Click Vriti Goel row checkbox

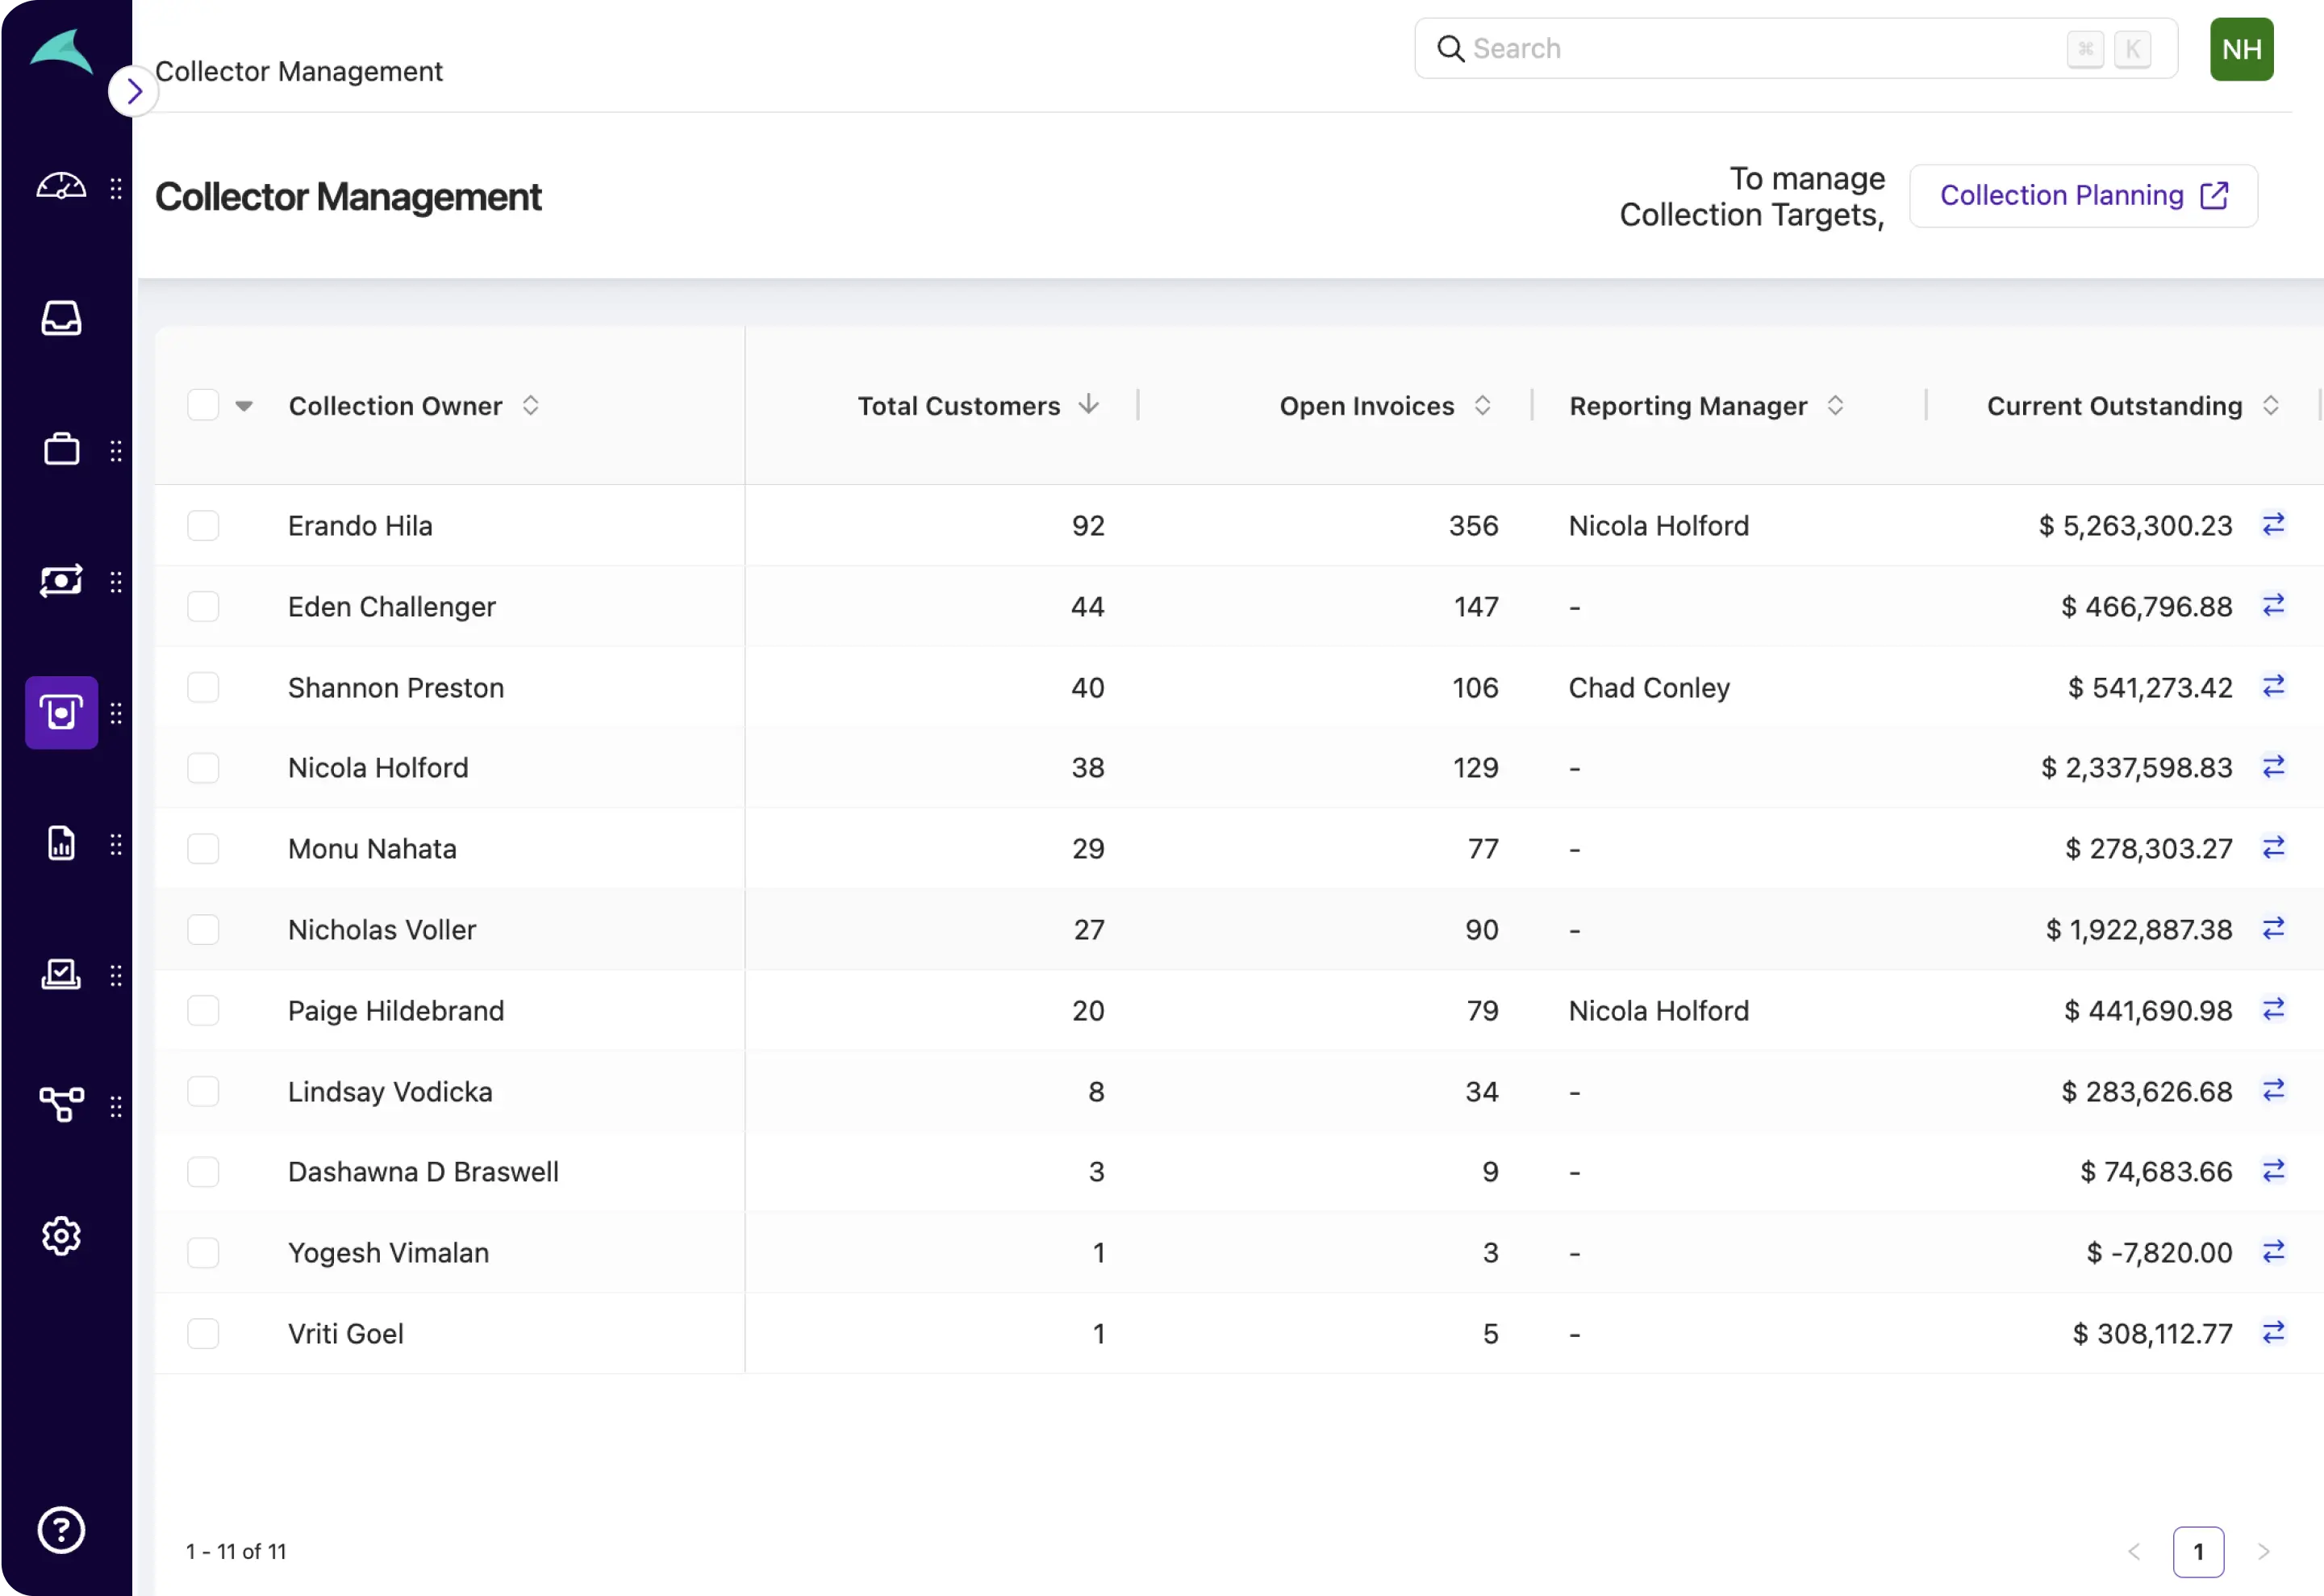pyautogui.click(x=203, y=1333)
